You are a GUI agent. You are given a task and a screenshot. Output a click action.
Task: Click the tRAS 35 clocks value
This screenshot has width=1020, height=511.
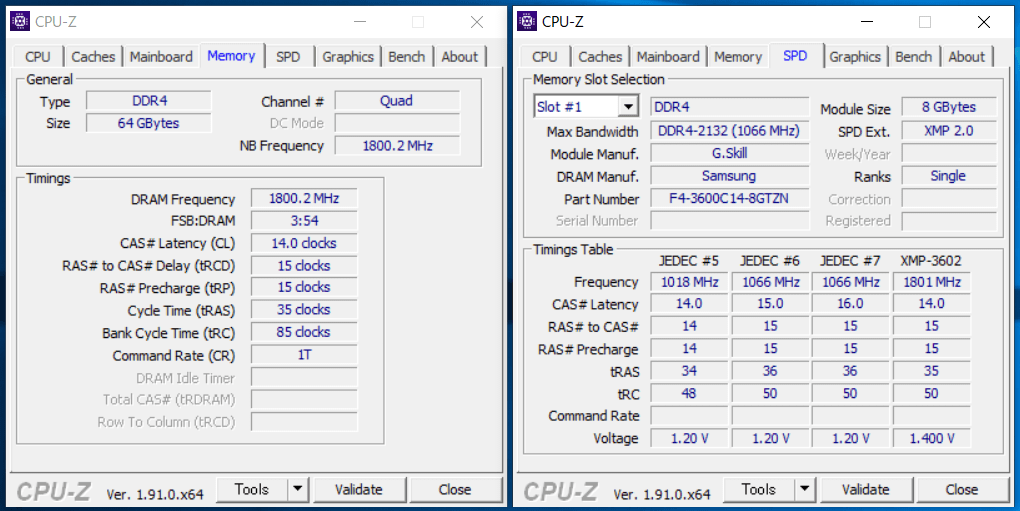pyautogui.click(x=304, y=309)
